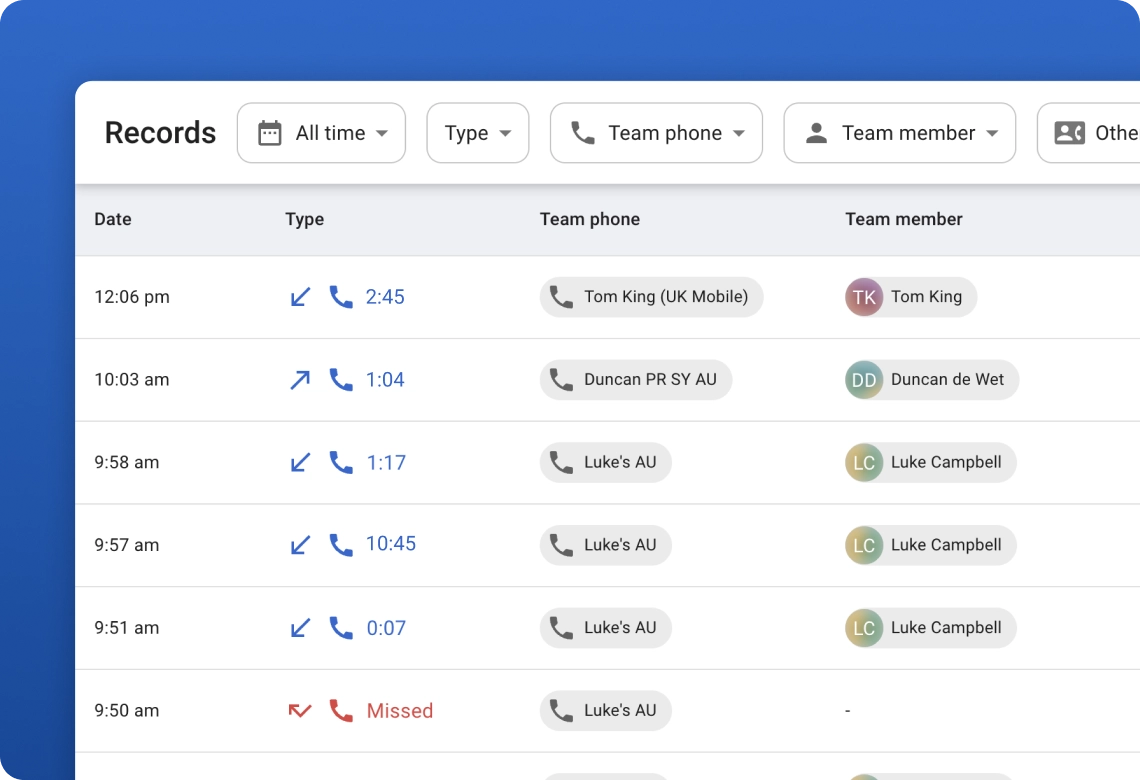
Task: Open the Team member filter dropdown
Action: point(899,133)
